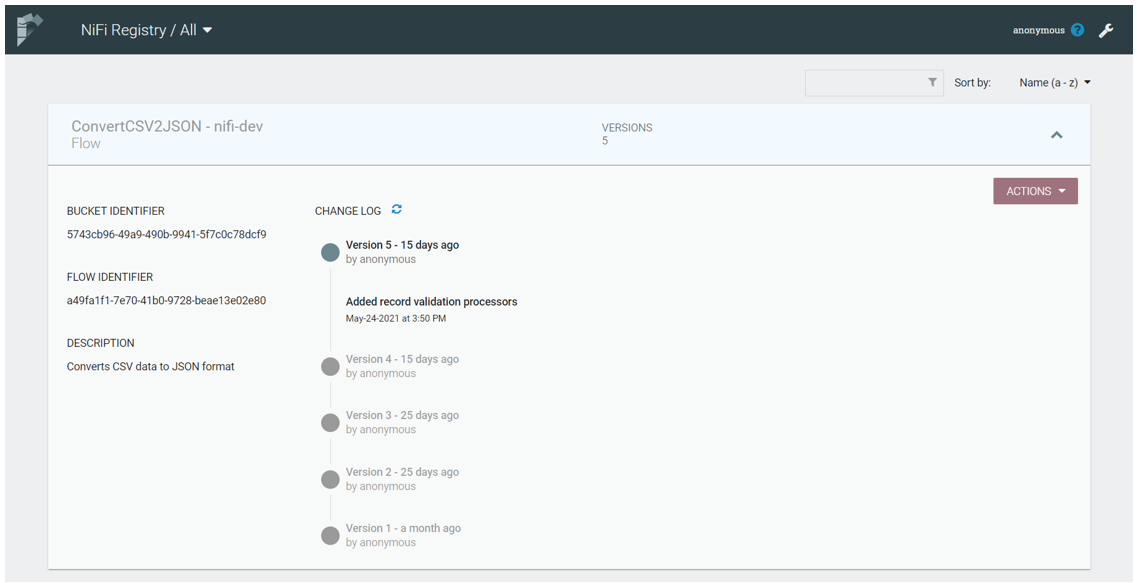
Task: Click the CHANGE LOG heading
Action: pyautogui.click(x=348, y=211)
